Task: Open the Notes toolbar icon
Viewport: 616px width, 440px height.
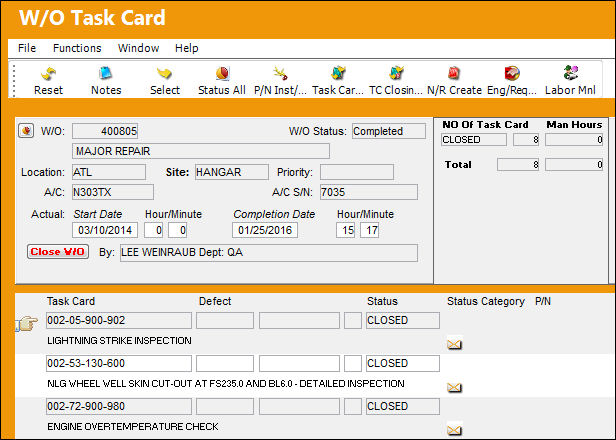Action: tap(106, 74)
